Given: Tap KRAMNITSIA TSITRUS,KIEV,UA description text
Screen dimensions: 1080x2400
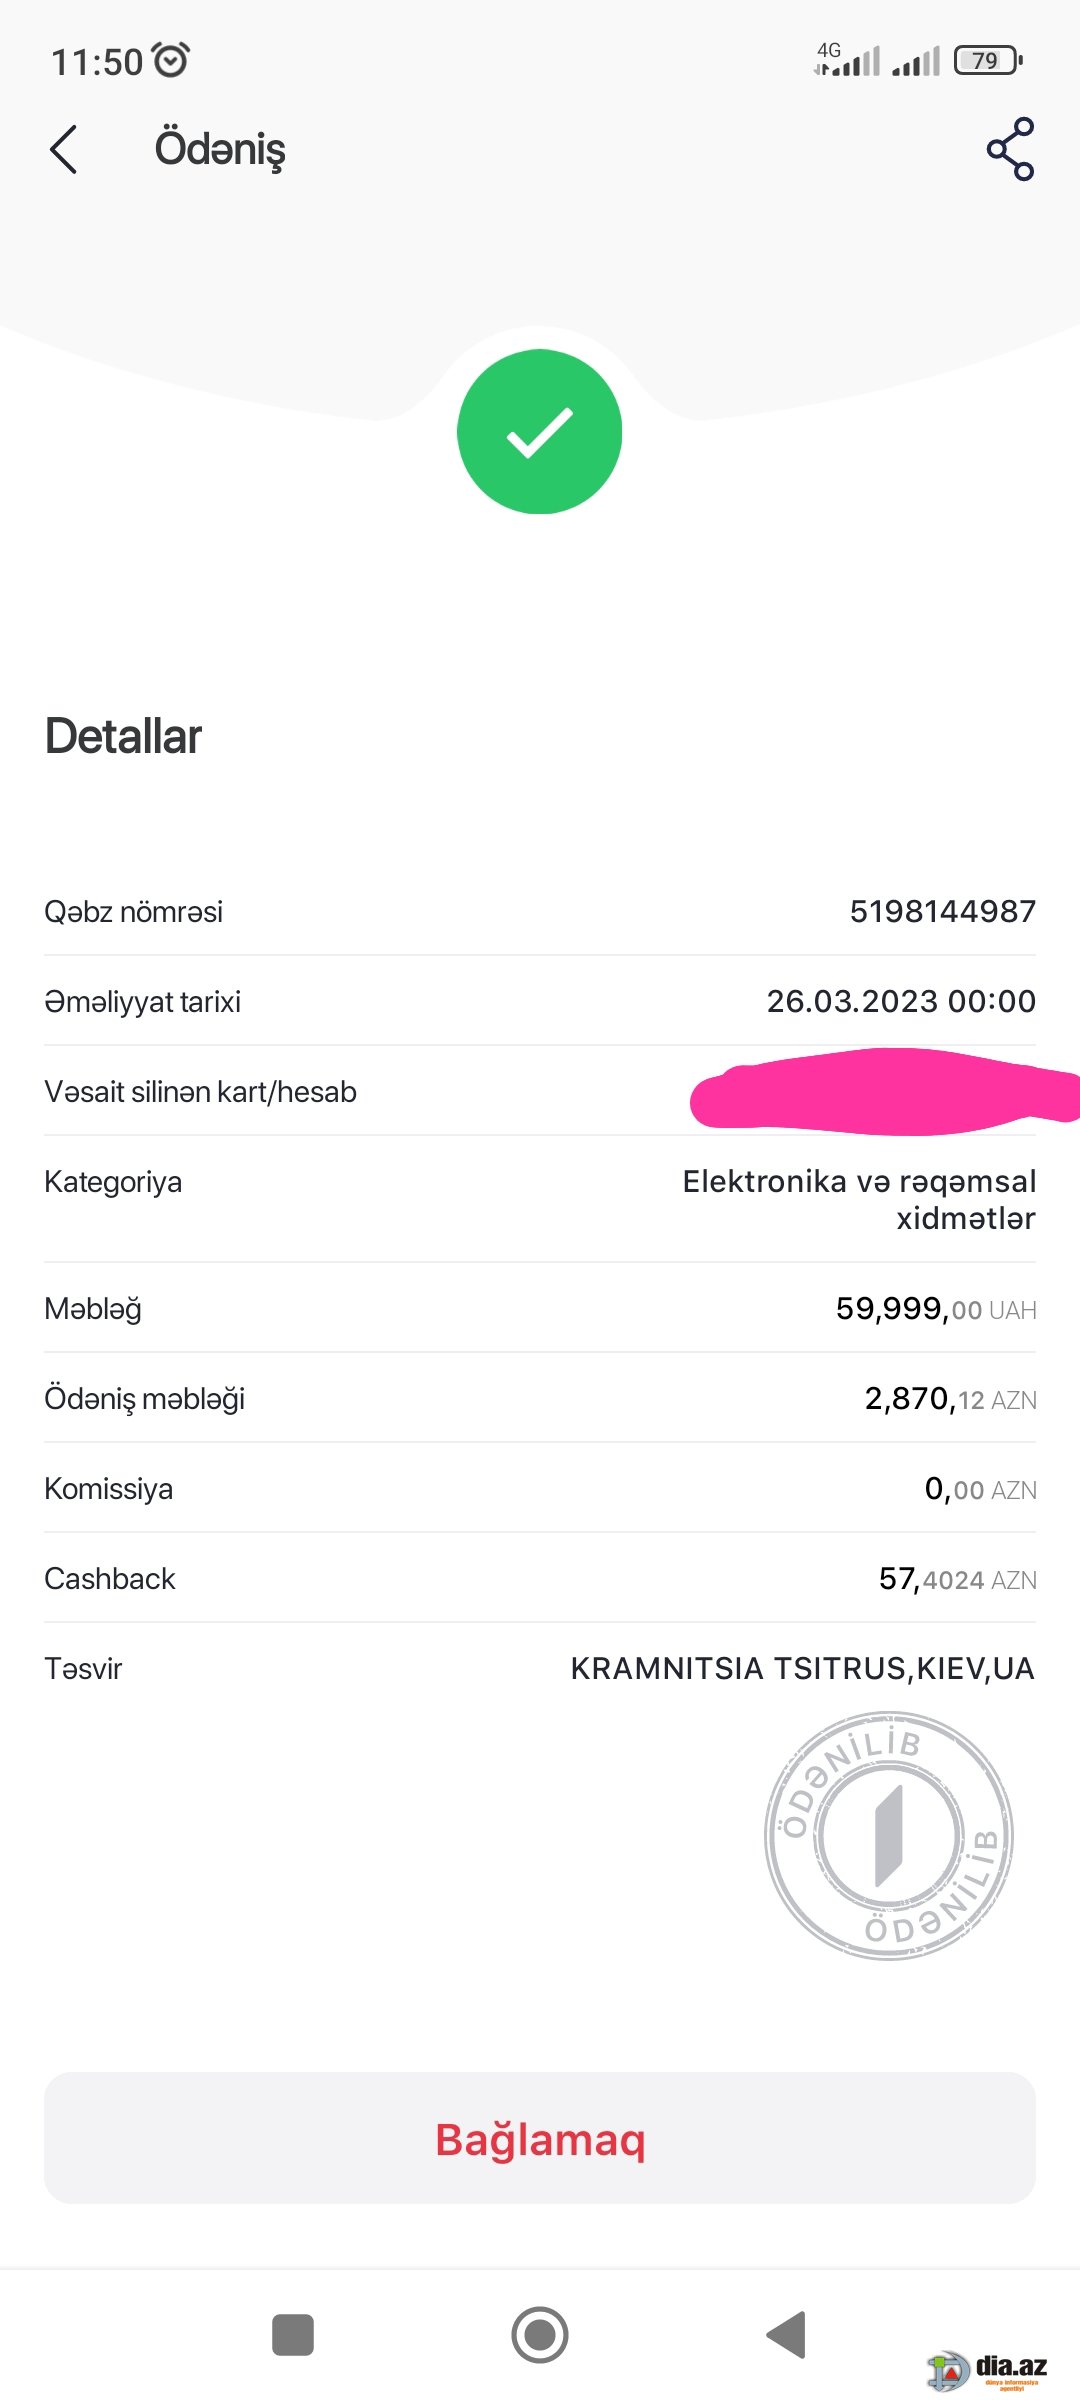Looking at the screenshot, I should (x=803, y=1668).
